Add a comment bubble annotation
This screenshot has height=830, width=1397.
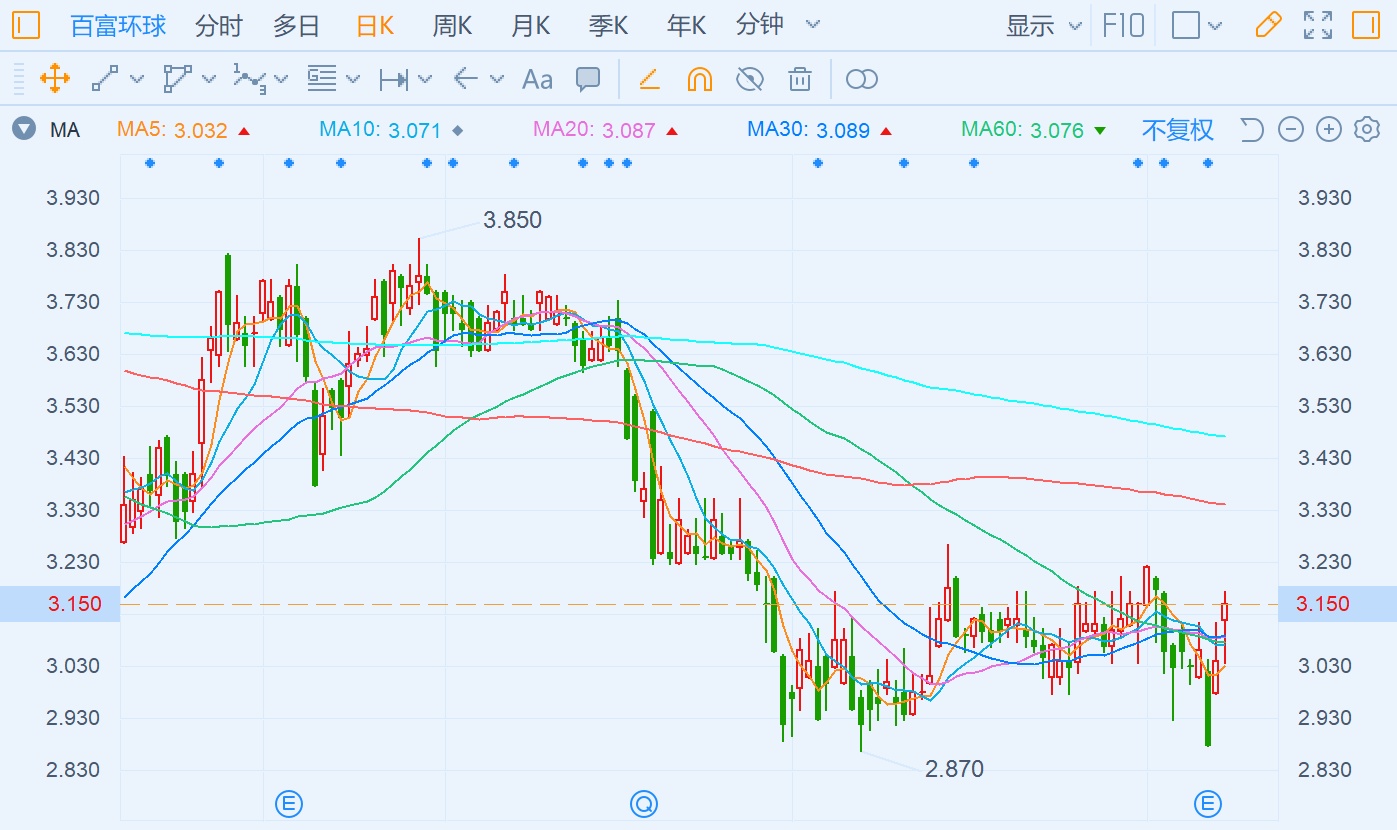(x=588, y=79)
